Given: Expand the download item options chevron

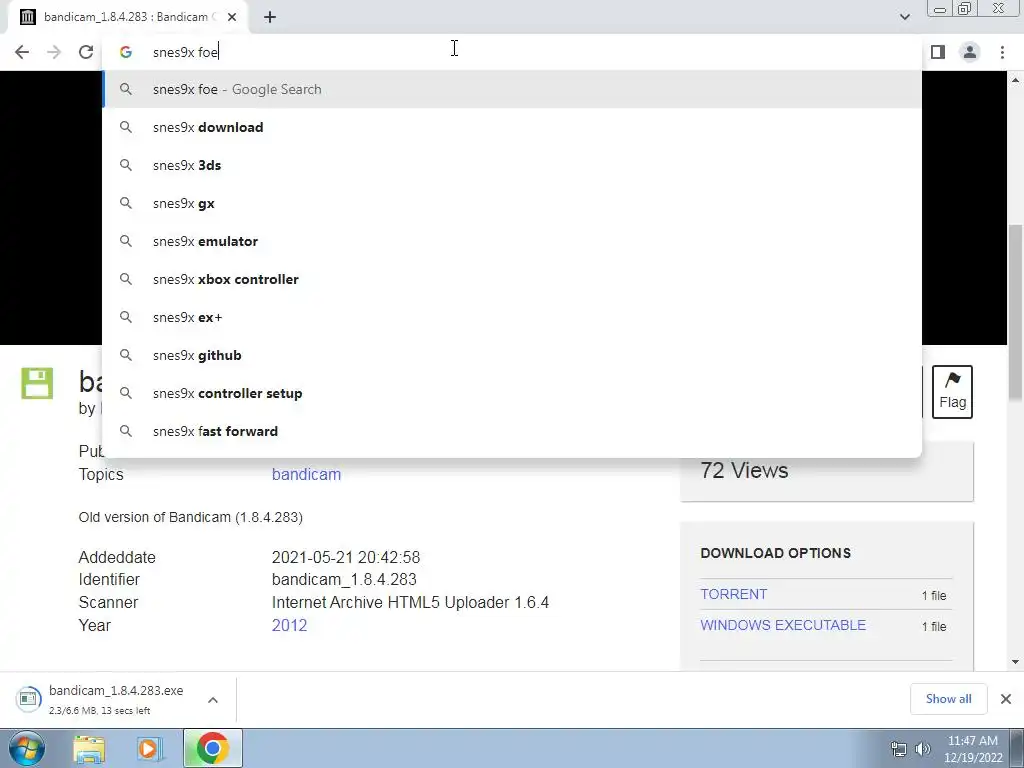Looking at the screenshot, I should pyautogui.click(x=213, y=699).
